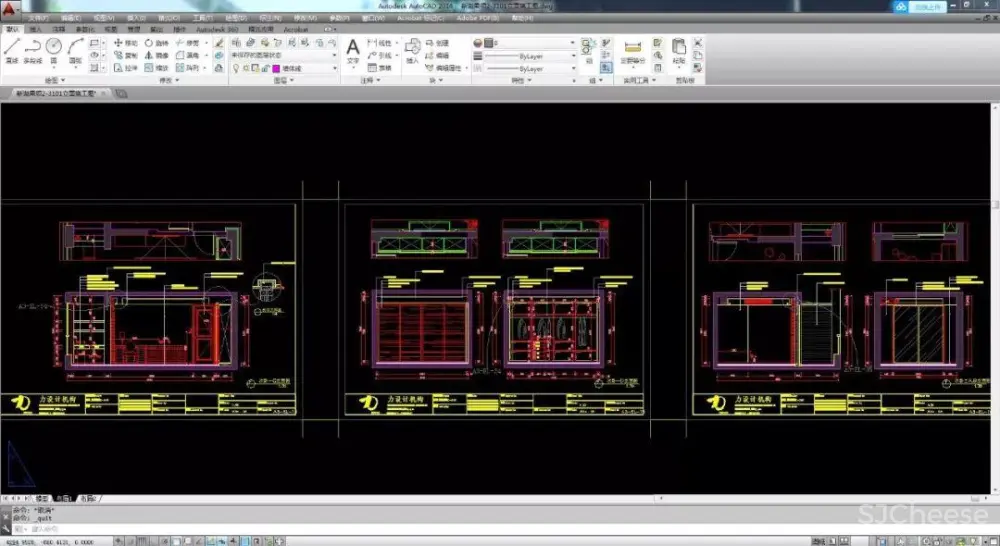Viewport: 1000px width, 546px height.
Task: Click the Measure utility tool
Action: [x=632, y=49]
